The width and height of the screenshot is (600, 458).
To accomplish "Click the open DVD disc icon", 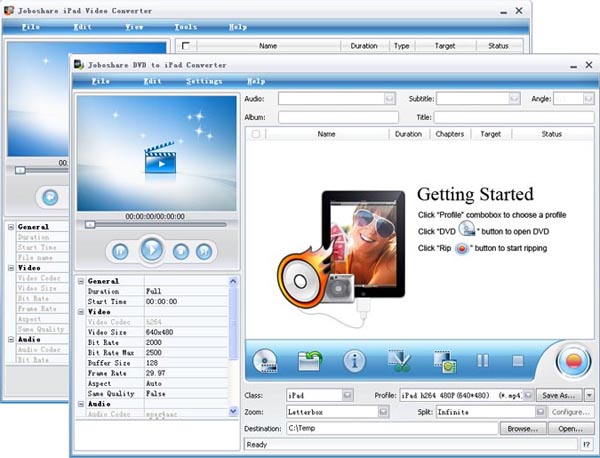I will (x=265, y=361).
